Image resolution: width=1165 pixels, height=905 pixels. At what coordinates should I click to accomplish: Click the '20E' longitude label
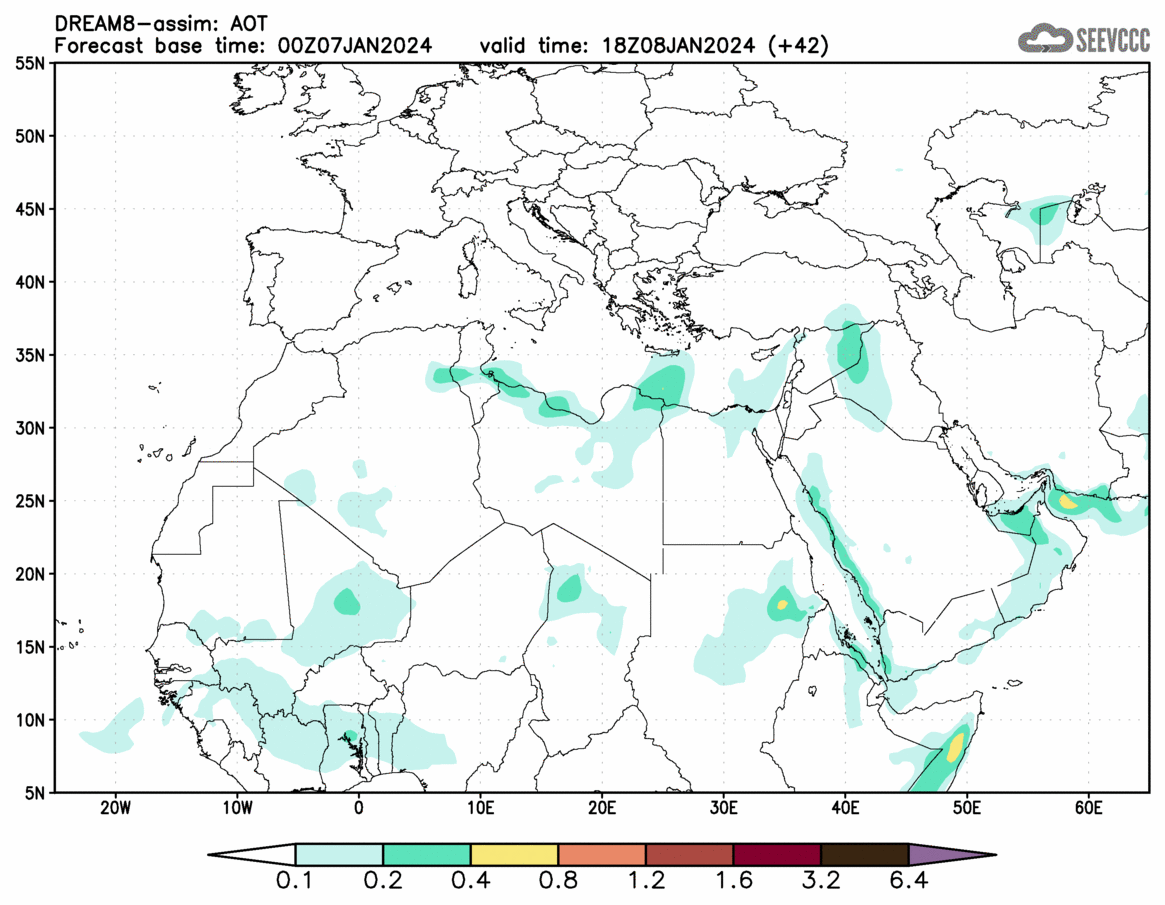pyautogui.click(x=602, y=808)
